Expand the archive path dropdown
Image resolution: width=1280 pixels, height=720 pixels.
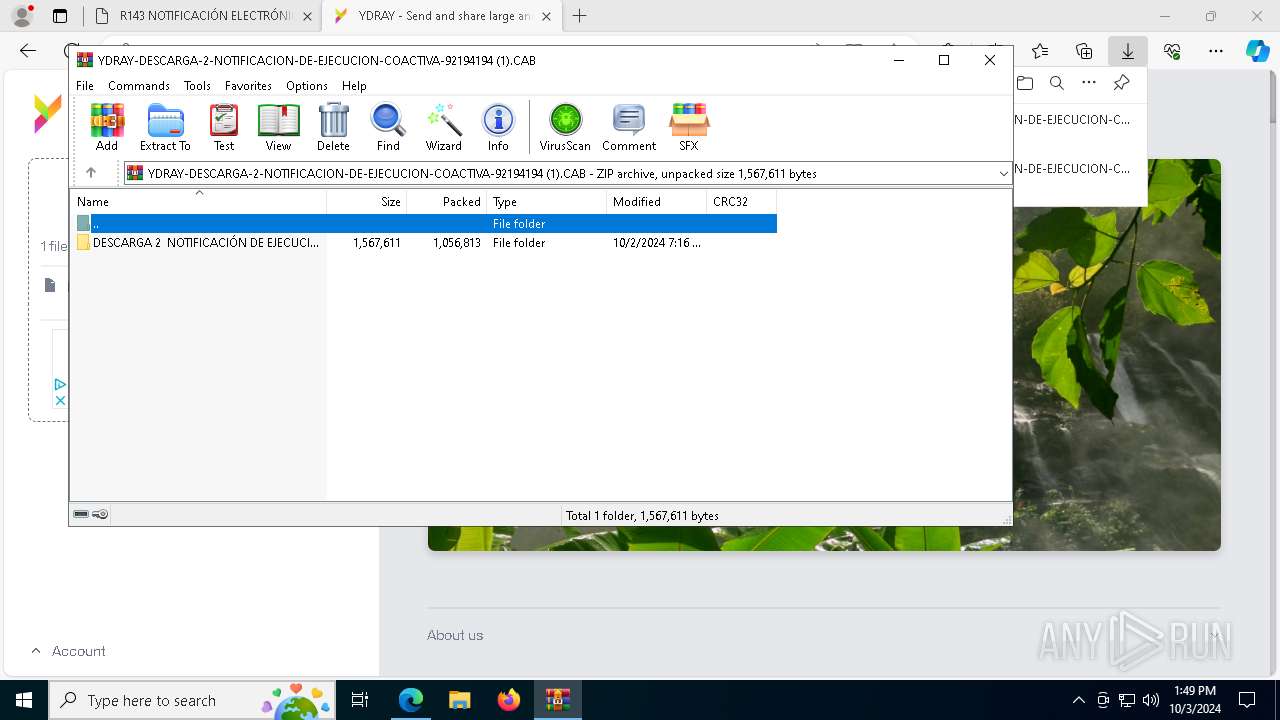pos(1003,174)
